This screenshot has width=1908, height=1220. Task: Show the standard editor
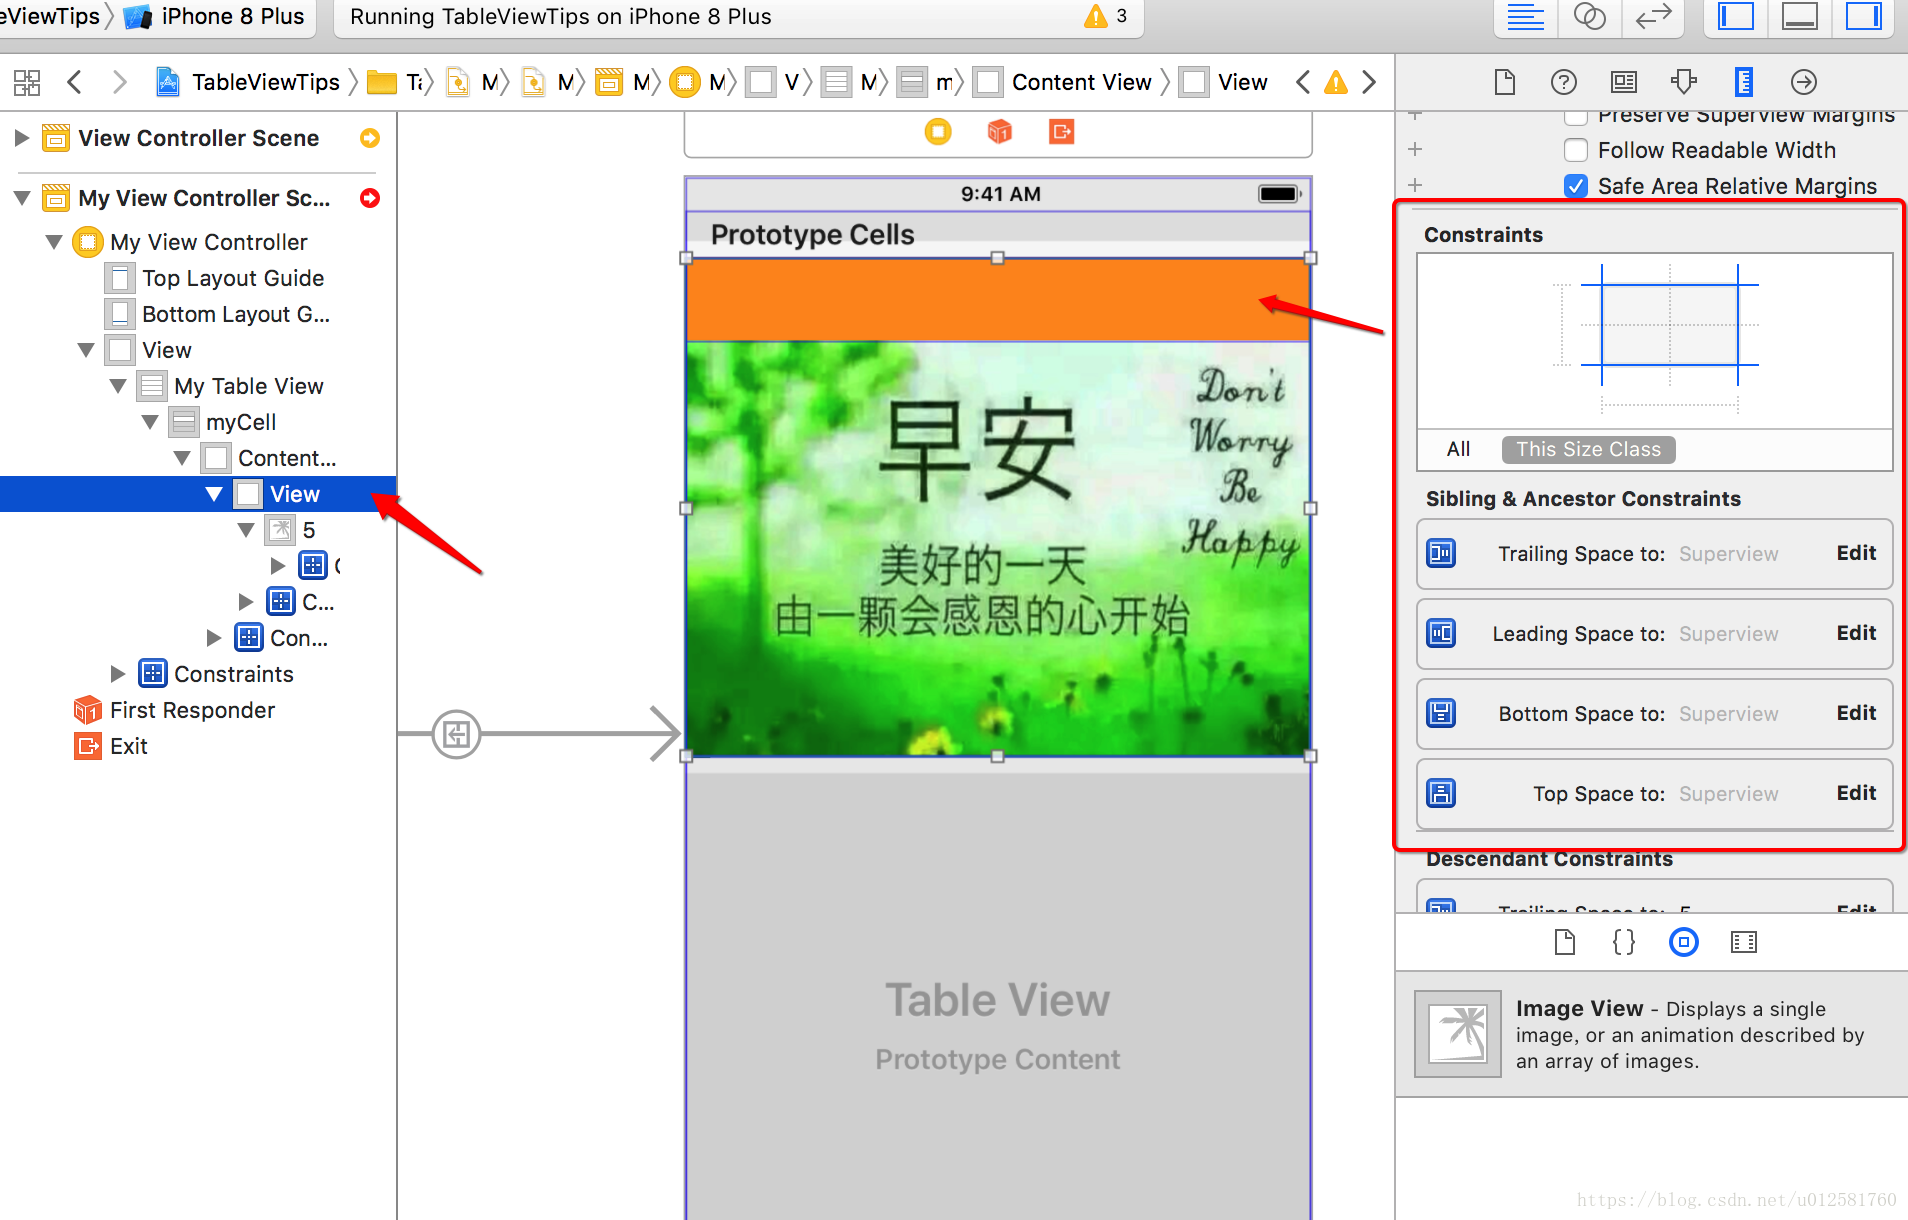[1525, 17]
